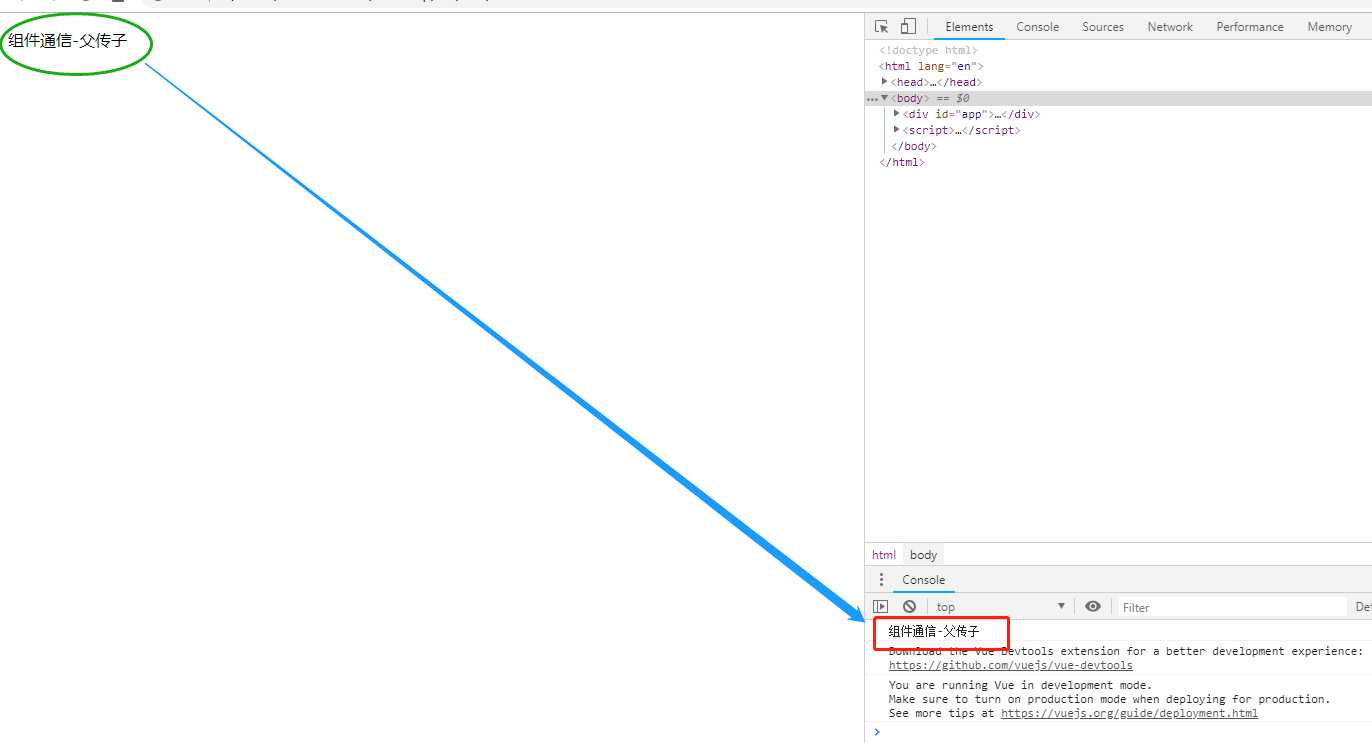This screenshot has width=1372, height=743.
Task: Click the body breadcrumb
Action: [x=924, y=555]
